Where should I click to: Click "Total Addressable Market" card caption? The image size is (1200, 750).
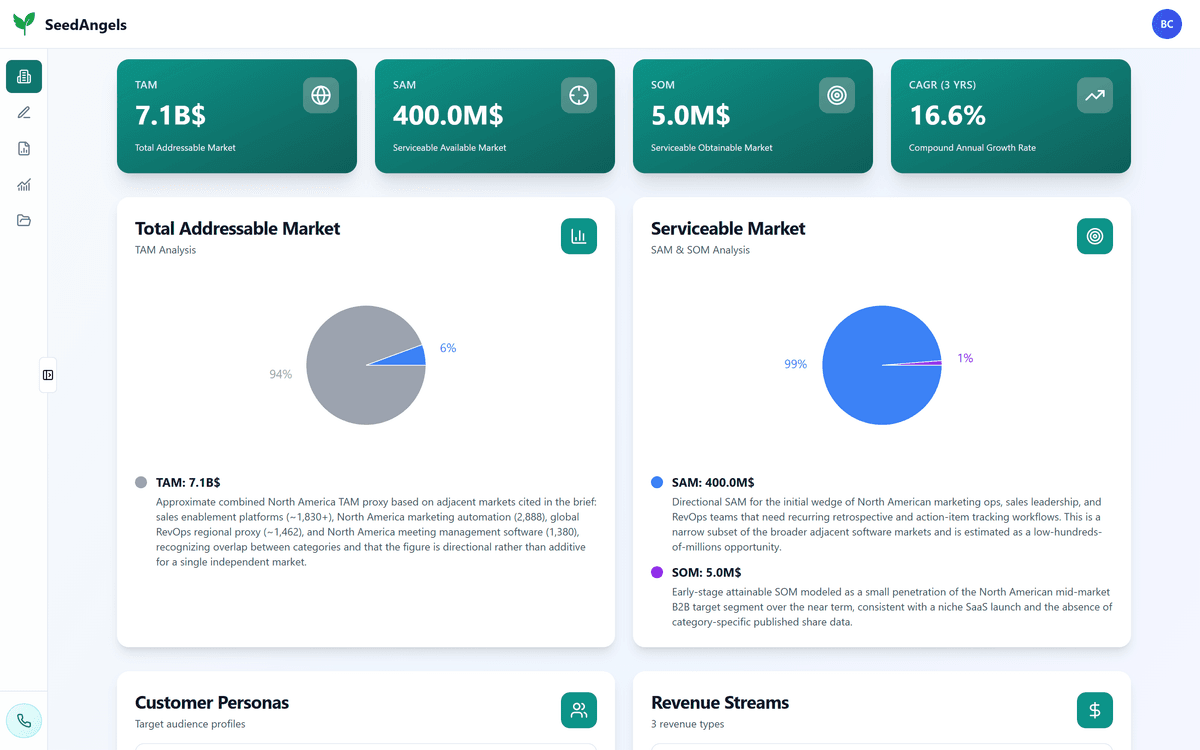[185, 148]
